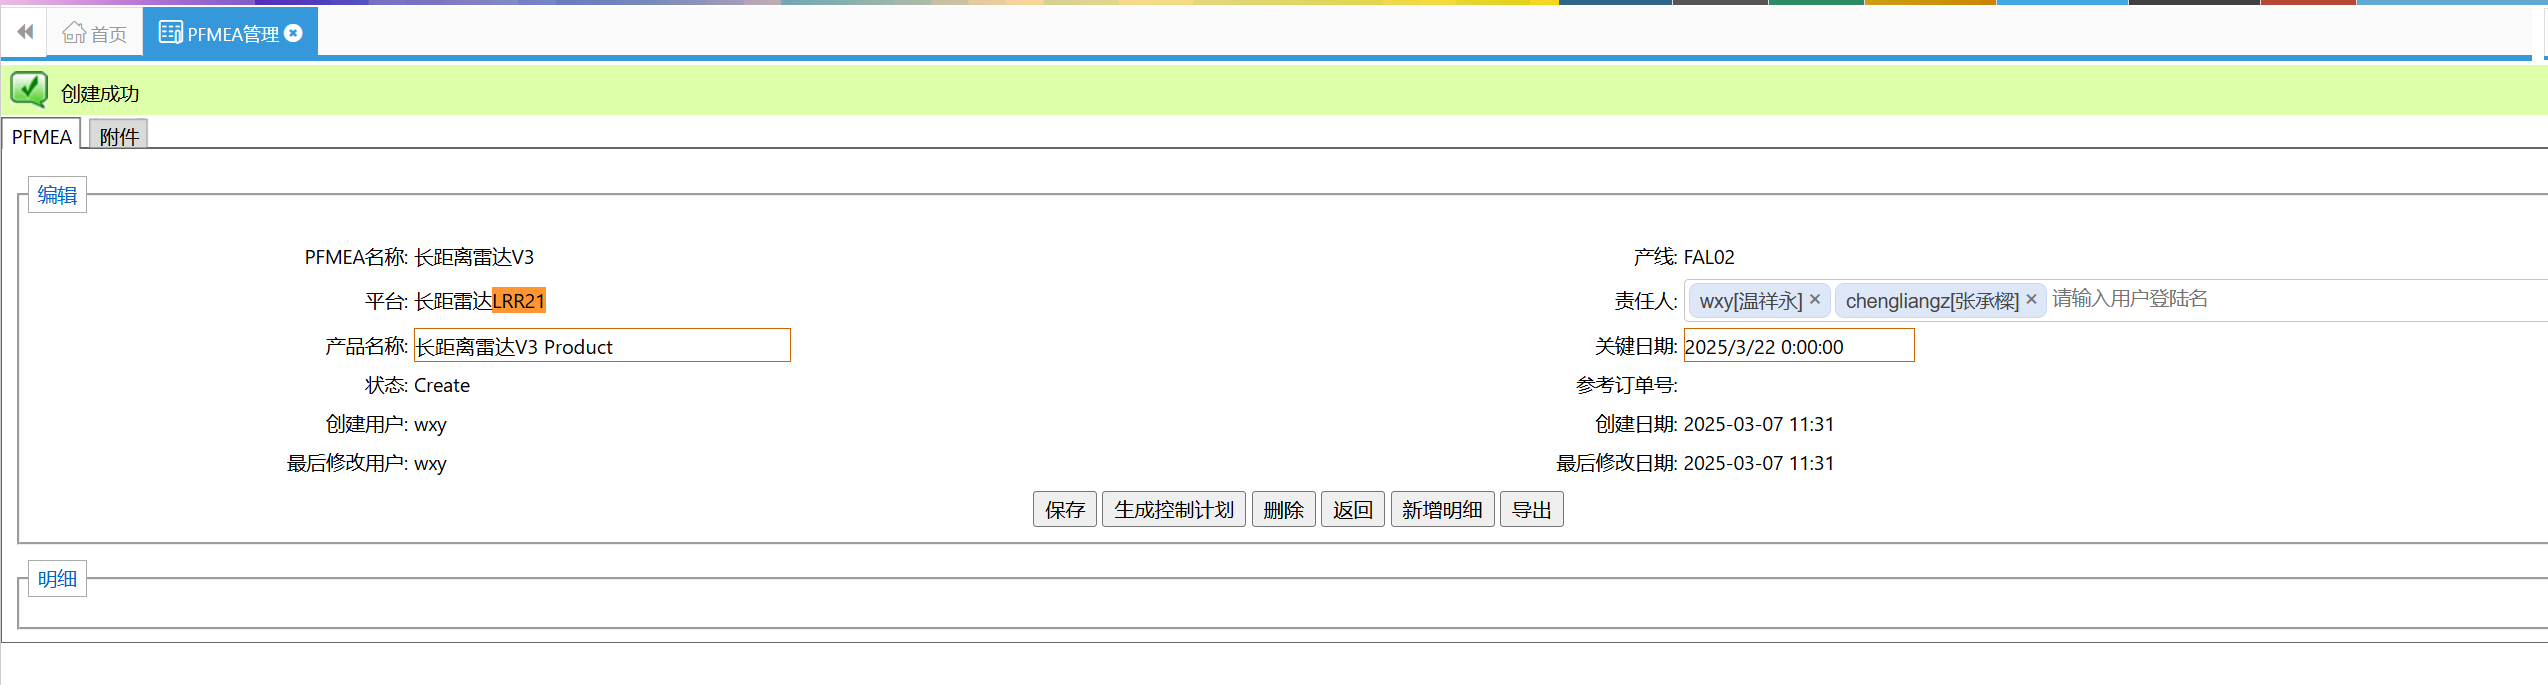Click the 明细 section legend
The width and height of the screenshot is (2548, 685).
pos(57,579)
